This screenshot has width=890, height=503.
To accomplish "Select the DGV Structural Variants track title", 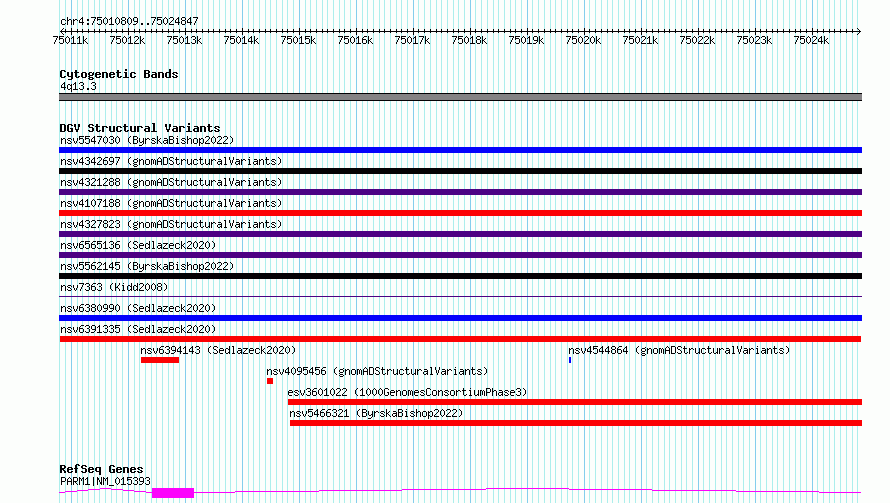I will click(140, 128).
